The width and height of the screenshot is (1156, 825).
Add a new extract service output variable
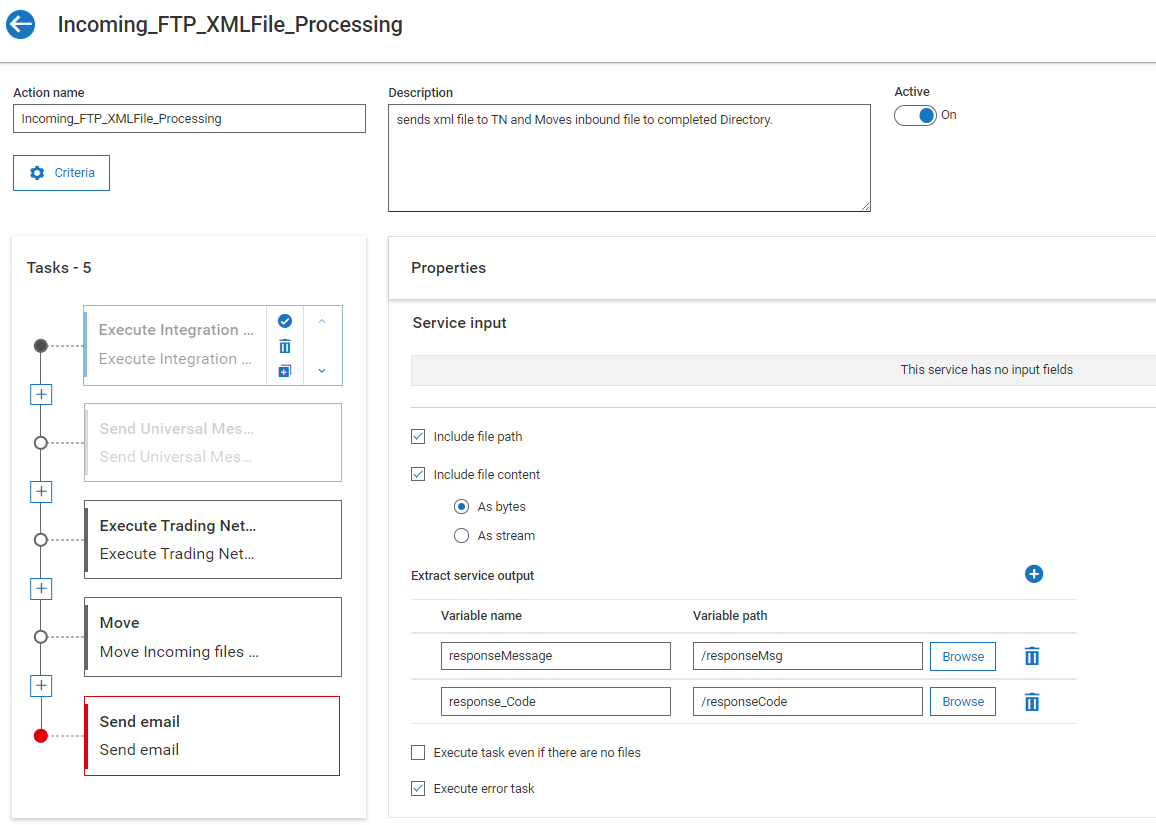pos(1034,574)
